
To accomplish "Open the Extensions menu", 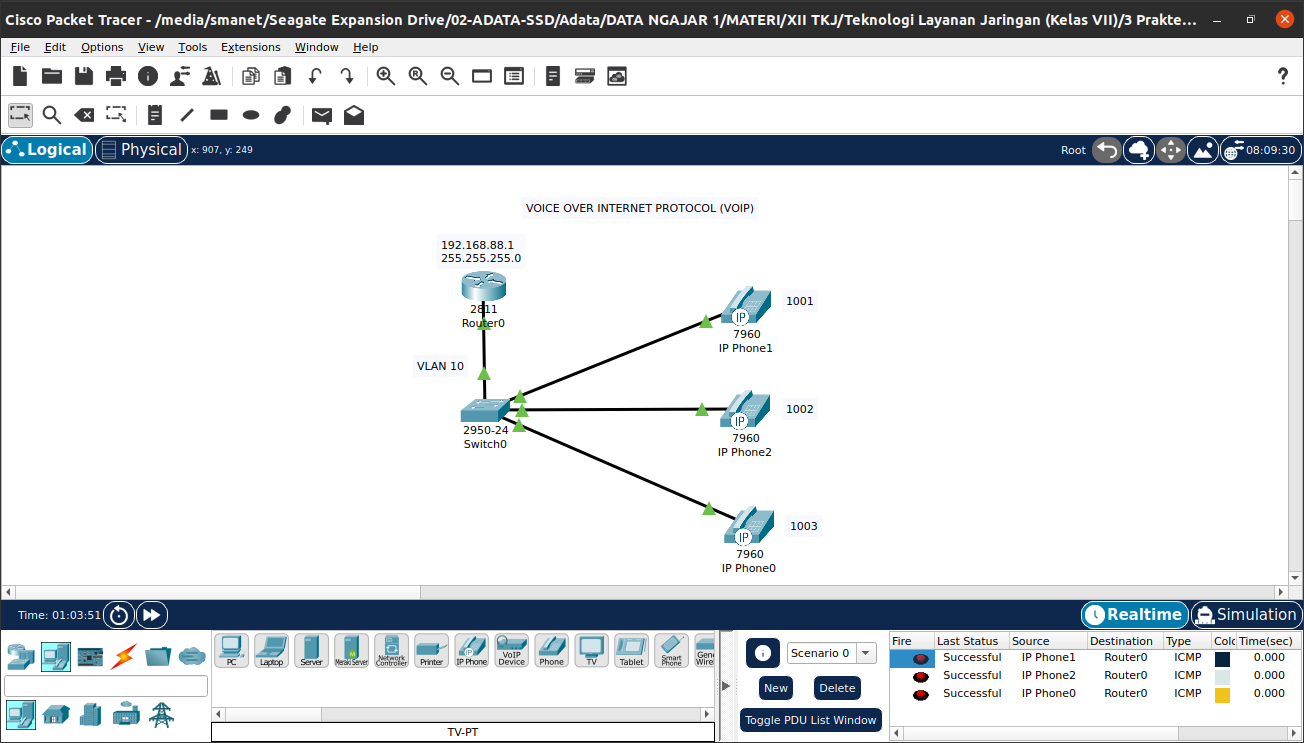I will [x=250, y=47].
